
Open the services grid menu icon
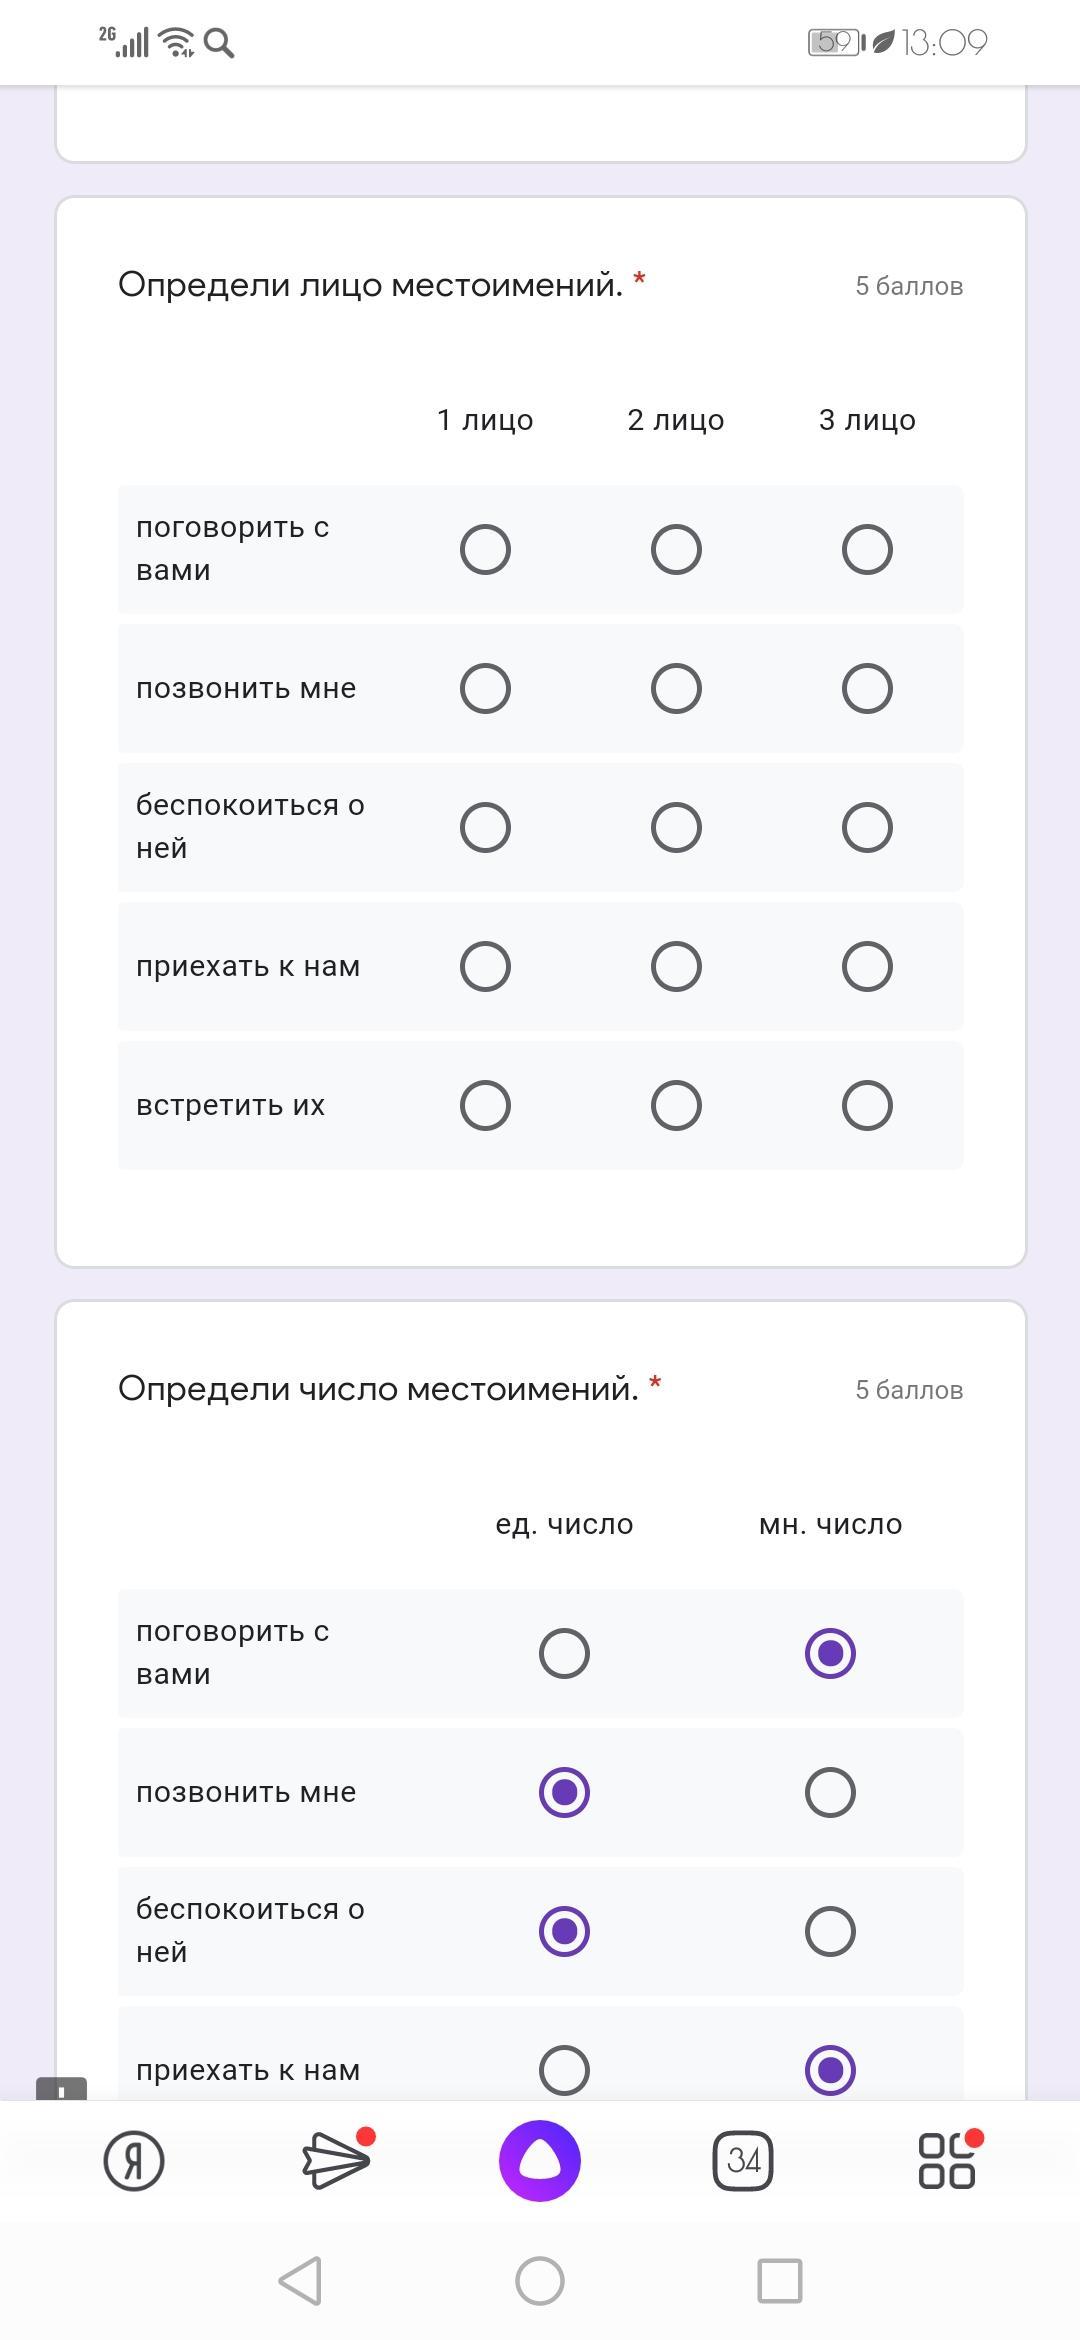pos(947,2160)
